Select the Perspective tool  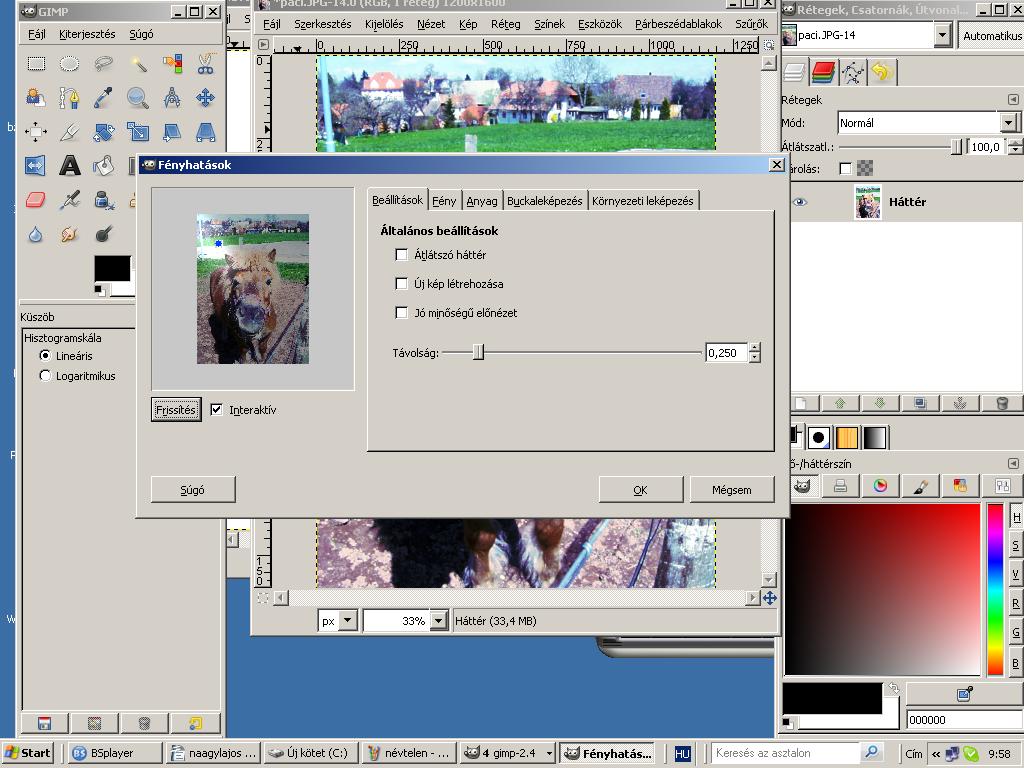tap(205, 132)
